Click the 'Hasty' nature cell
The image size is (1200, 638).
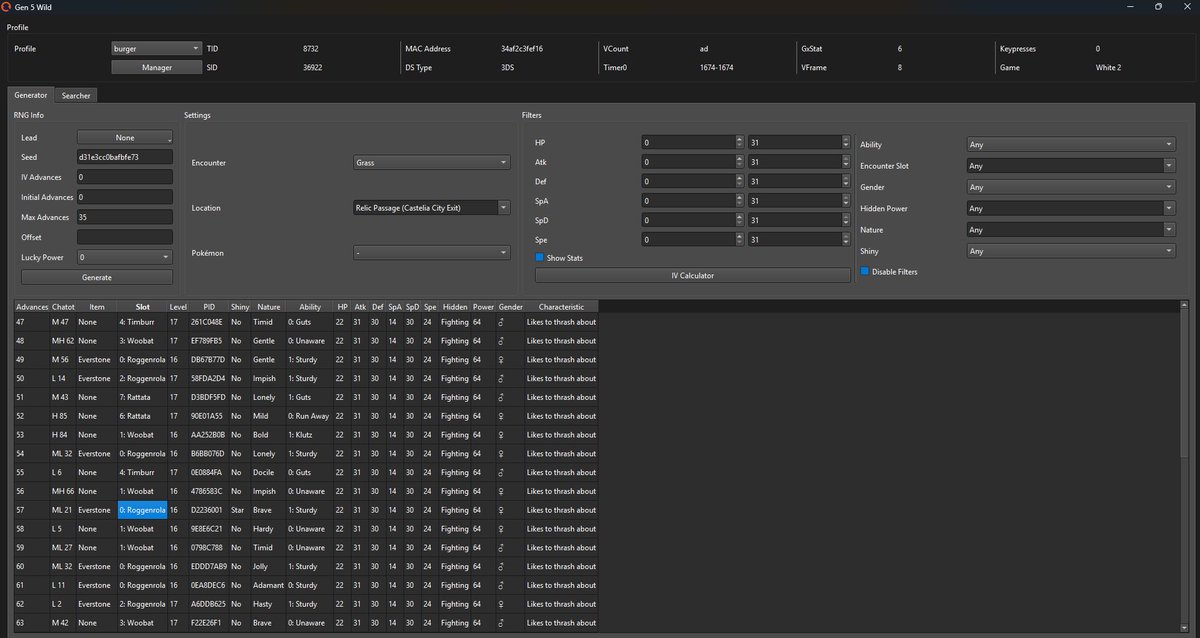point(269,604)
